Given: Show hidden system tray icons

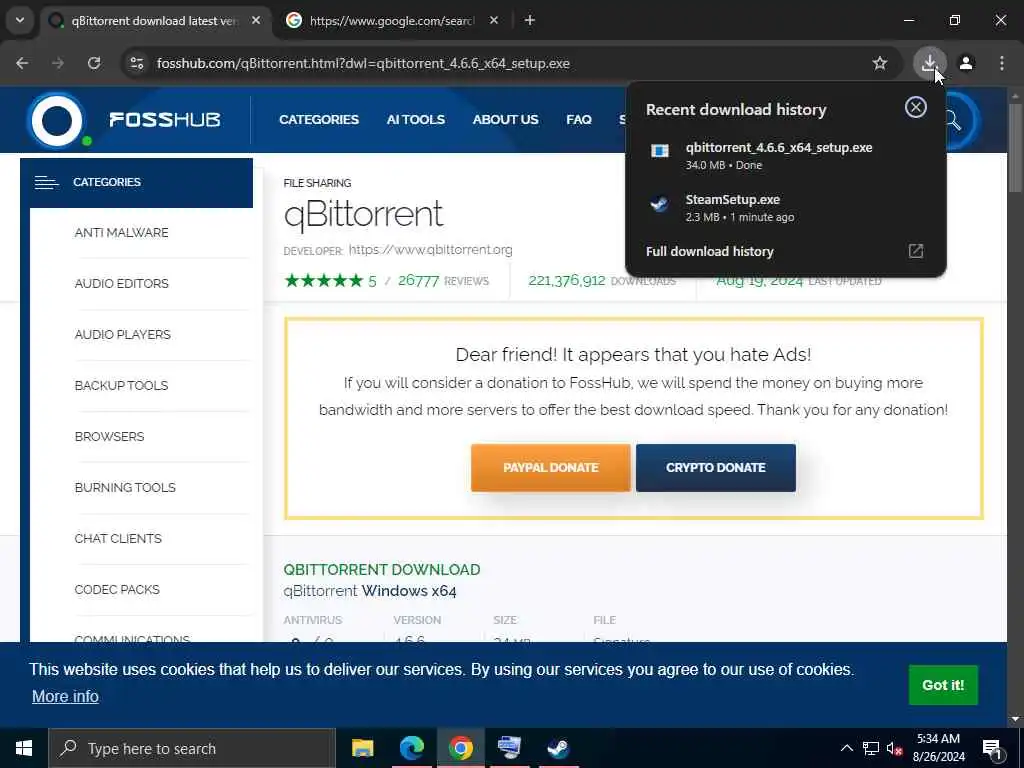Looking at the screenshot, I should tap(846, 748).
